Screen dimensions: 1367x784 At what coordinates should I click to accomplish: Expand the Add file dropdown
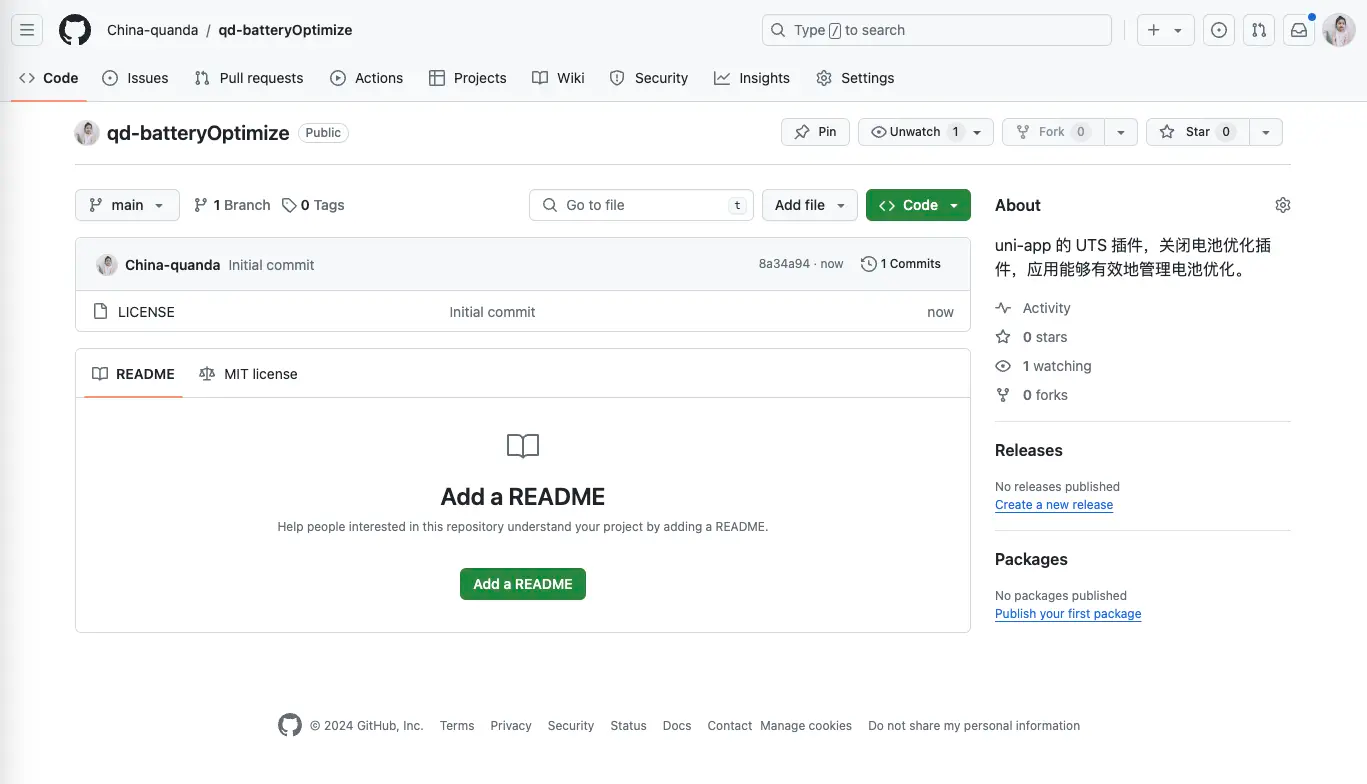click(809, 204)
